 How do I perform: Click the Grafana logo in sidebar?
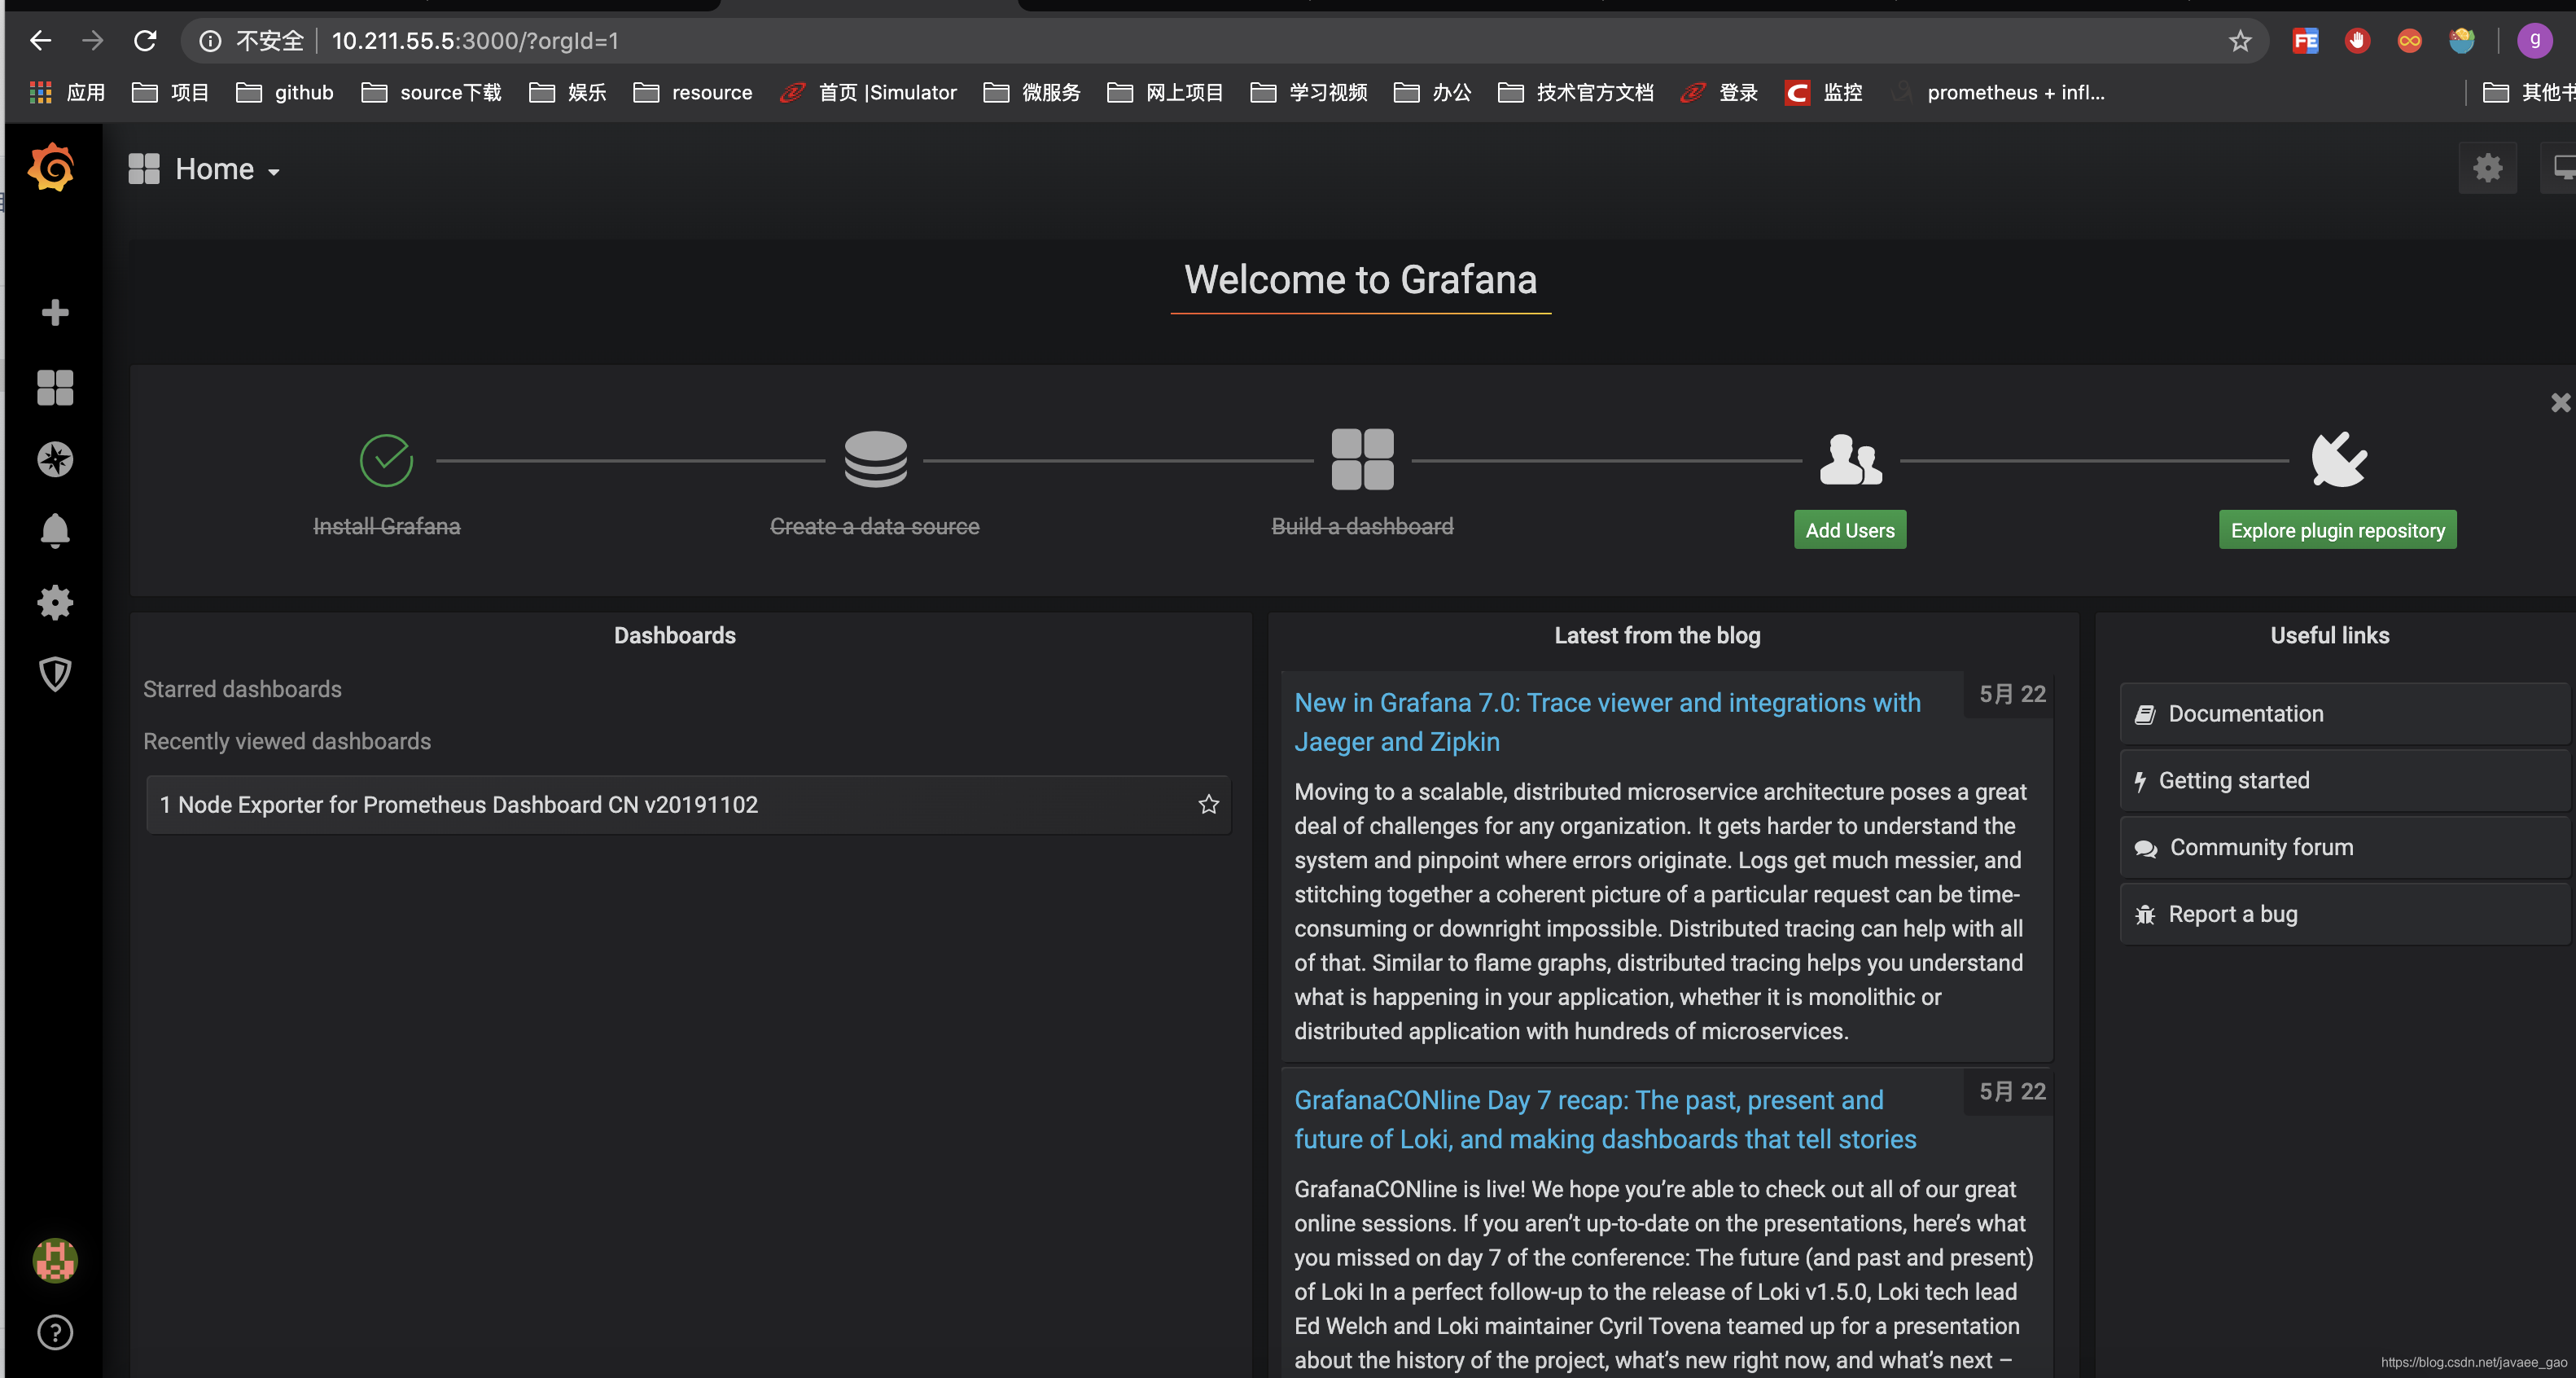point(52,168)
